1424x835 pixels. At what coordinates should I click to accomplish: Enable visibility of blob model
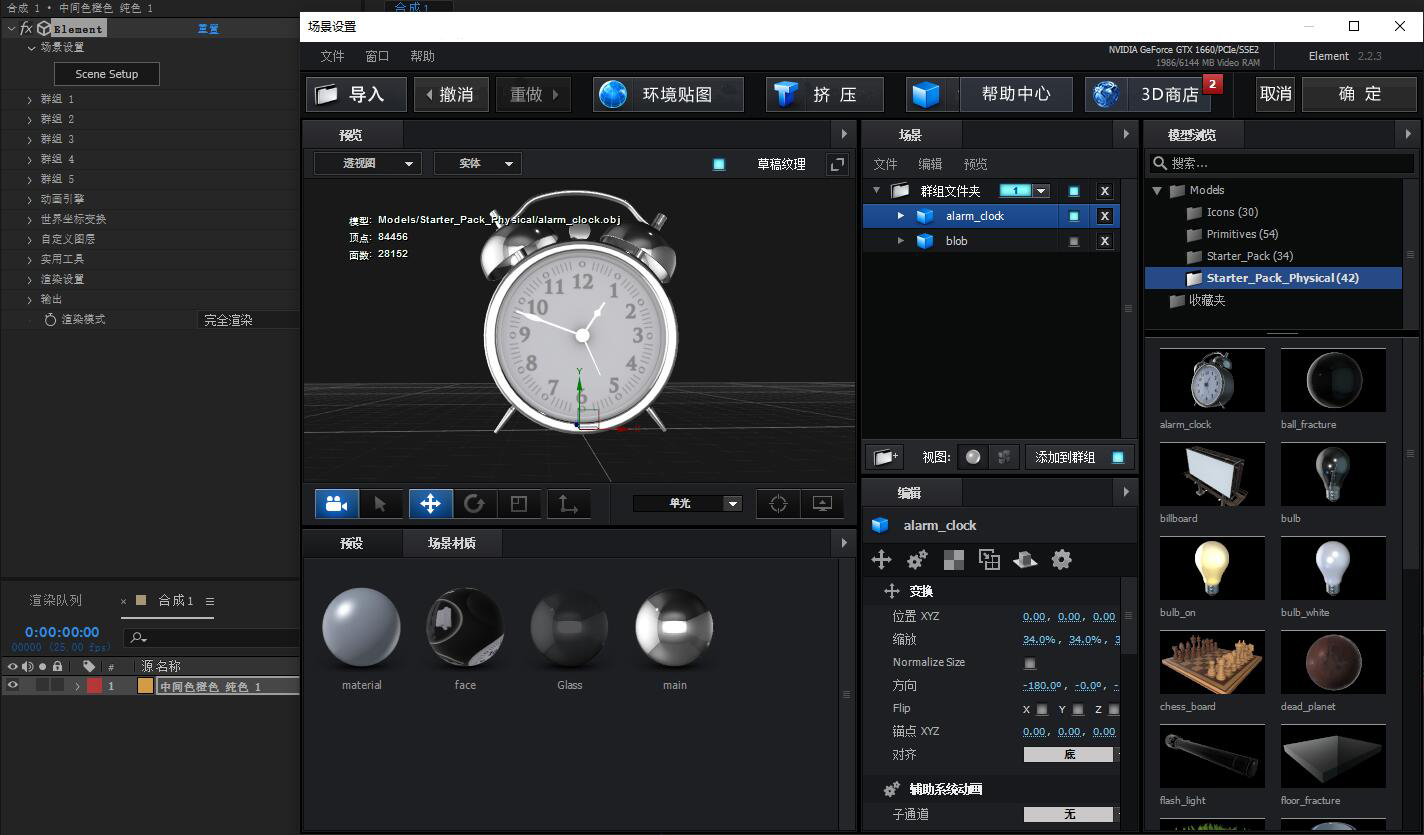click(x=1074, y=241)
